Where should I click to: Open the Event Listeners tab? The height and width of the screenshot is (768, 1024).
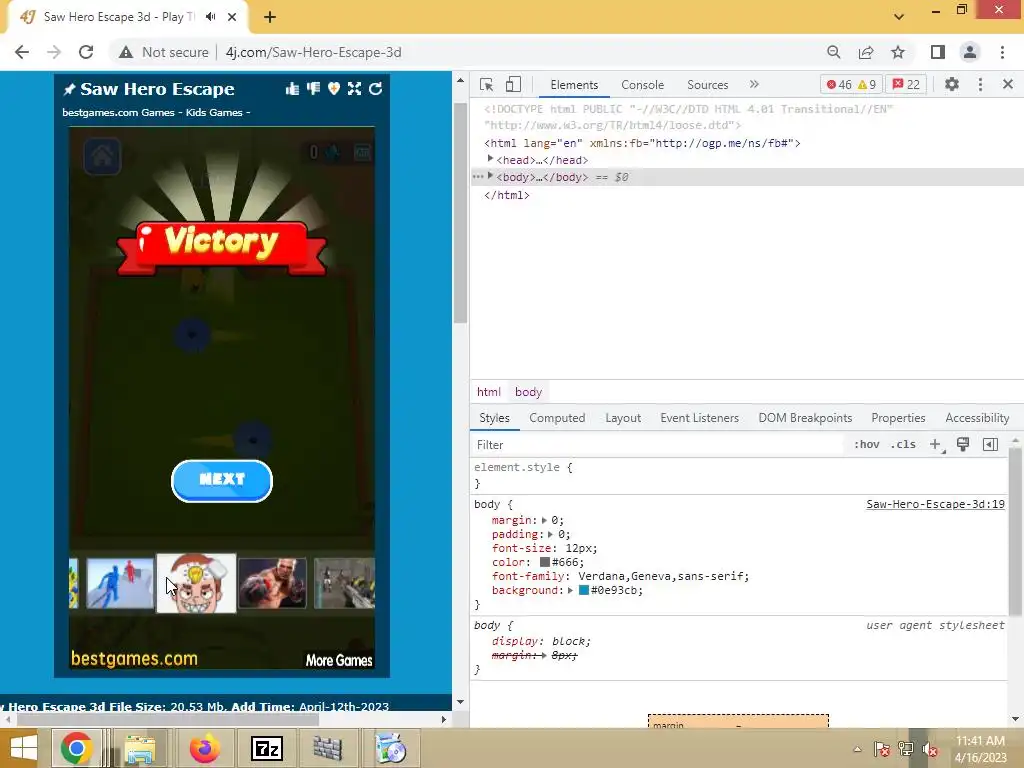pyautogui.click(x=699, y=418)
